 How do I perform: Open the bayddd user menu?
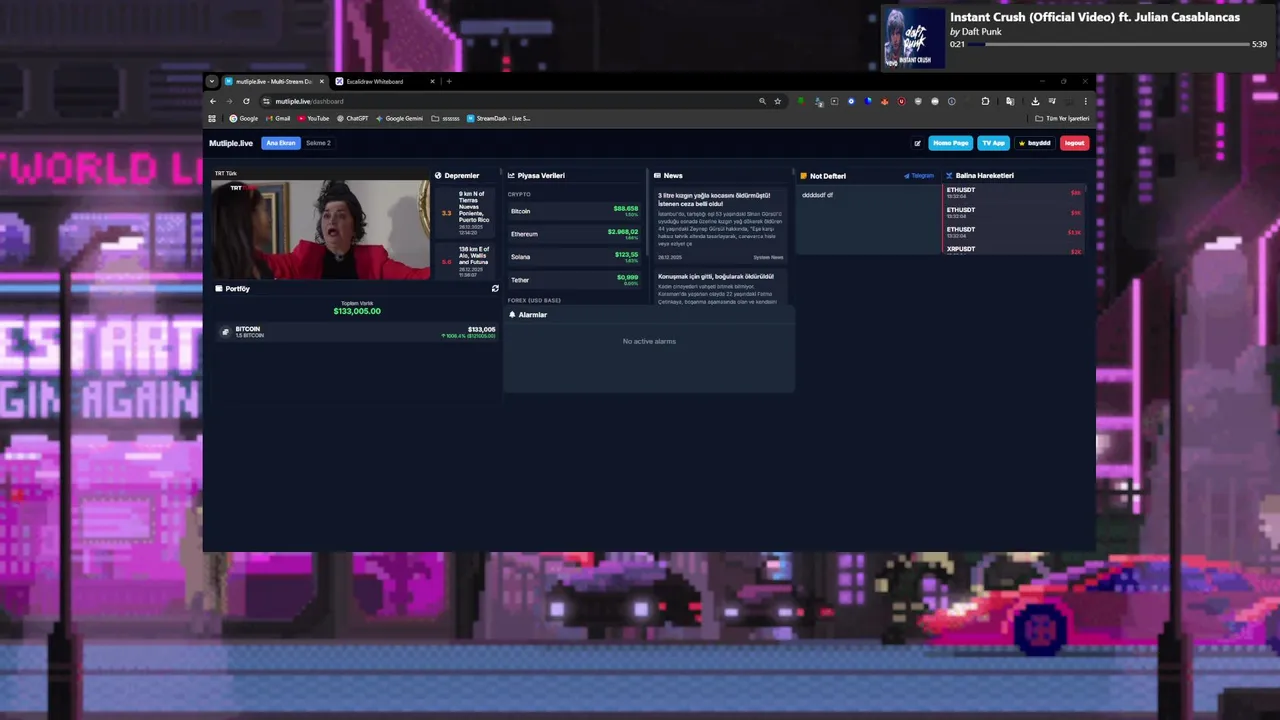pyautogui.click(x=1035, y=143)
